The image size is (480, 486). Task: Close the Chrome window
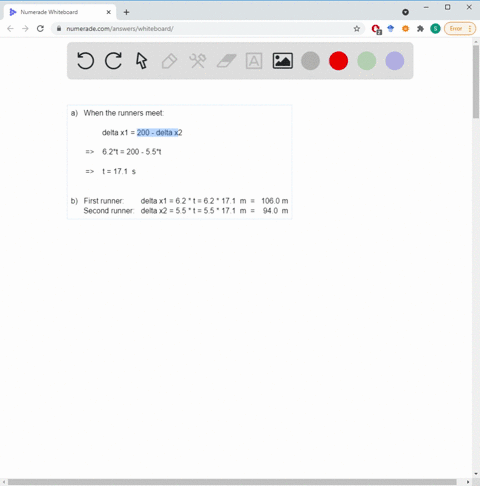tap(469, 7)
